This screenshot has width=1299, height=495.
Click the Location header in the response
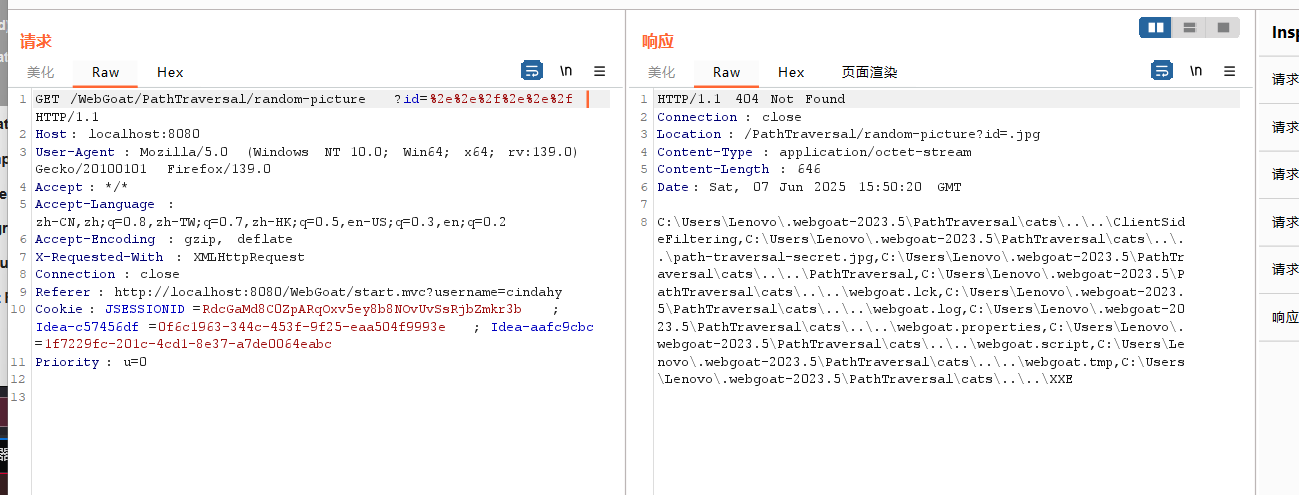tap(683, 134)
